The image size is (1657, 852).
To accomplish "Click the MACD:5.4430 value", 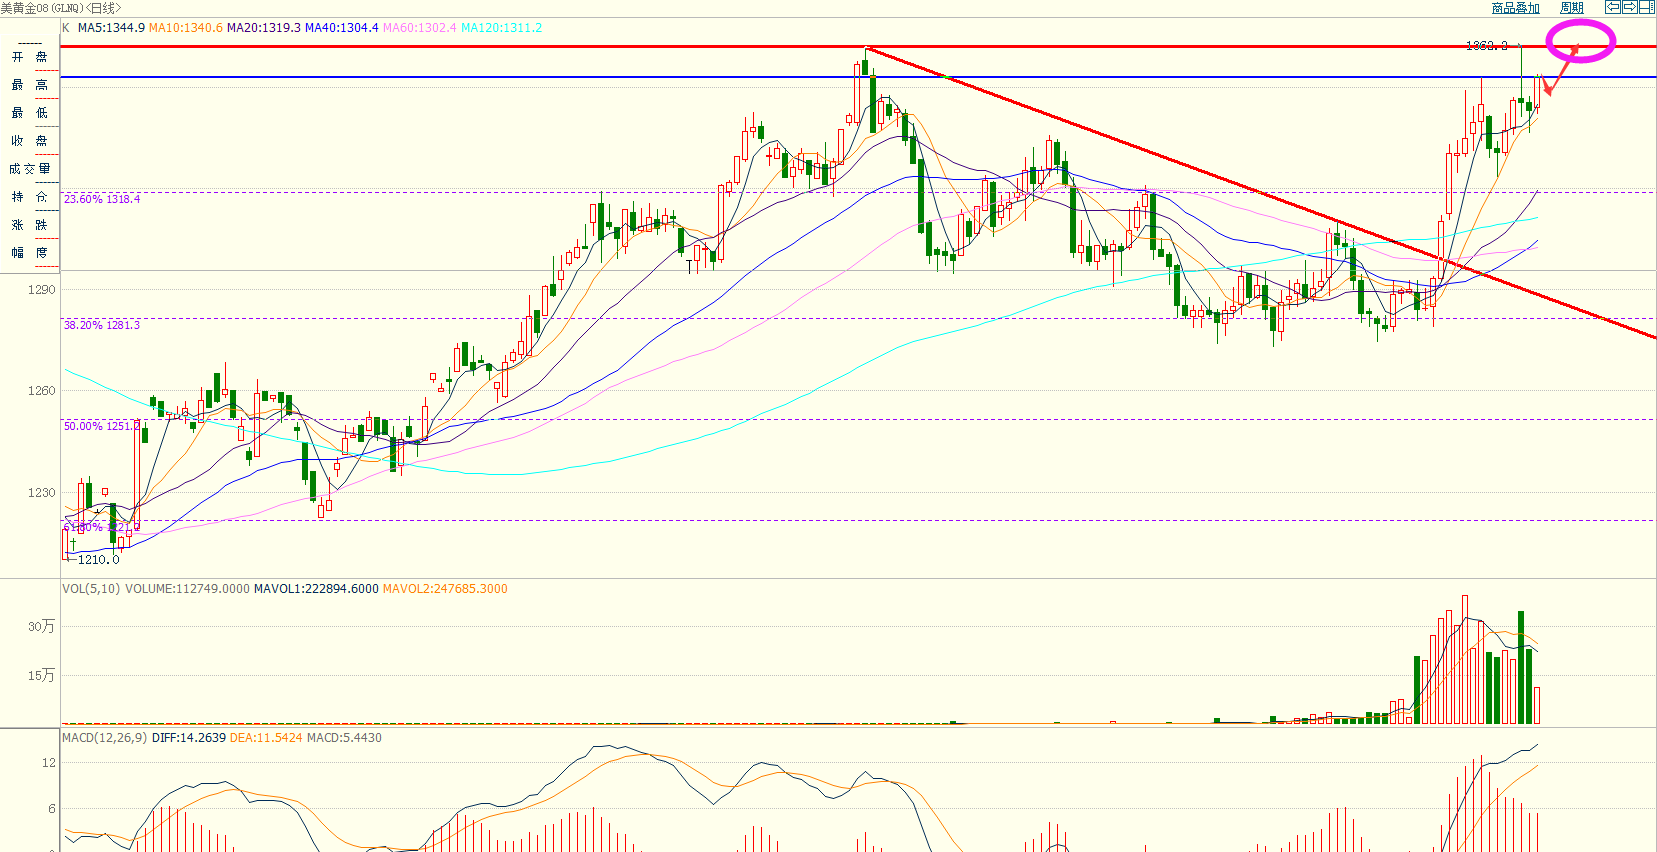I will 344,738.
